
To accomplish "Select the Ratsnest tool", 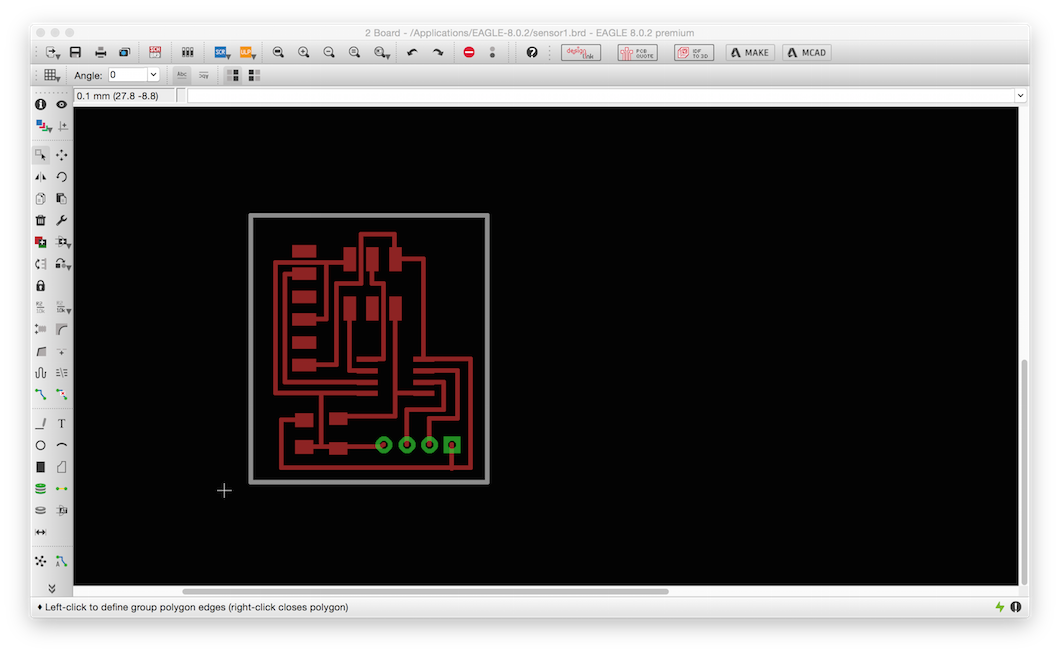I will [41, 561].
